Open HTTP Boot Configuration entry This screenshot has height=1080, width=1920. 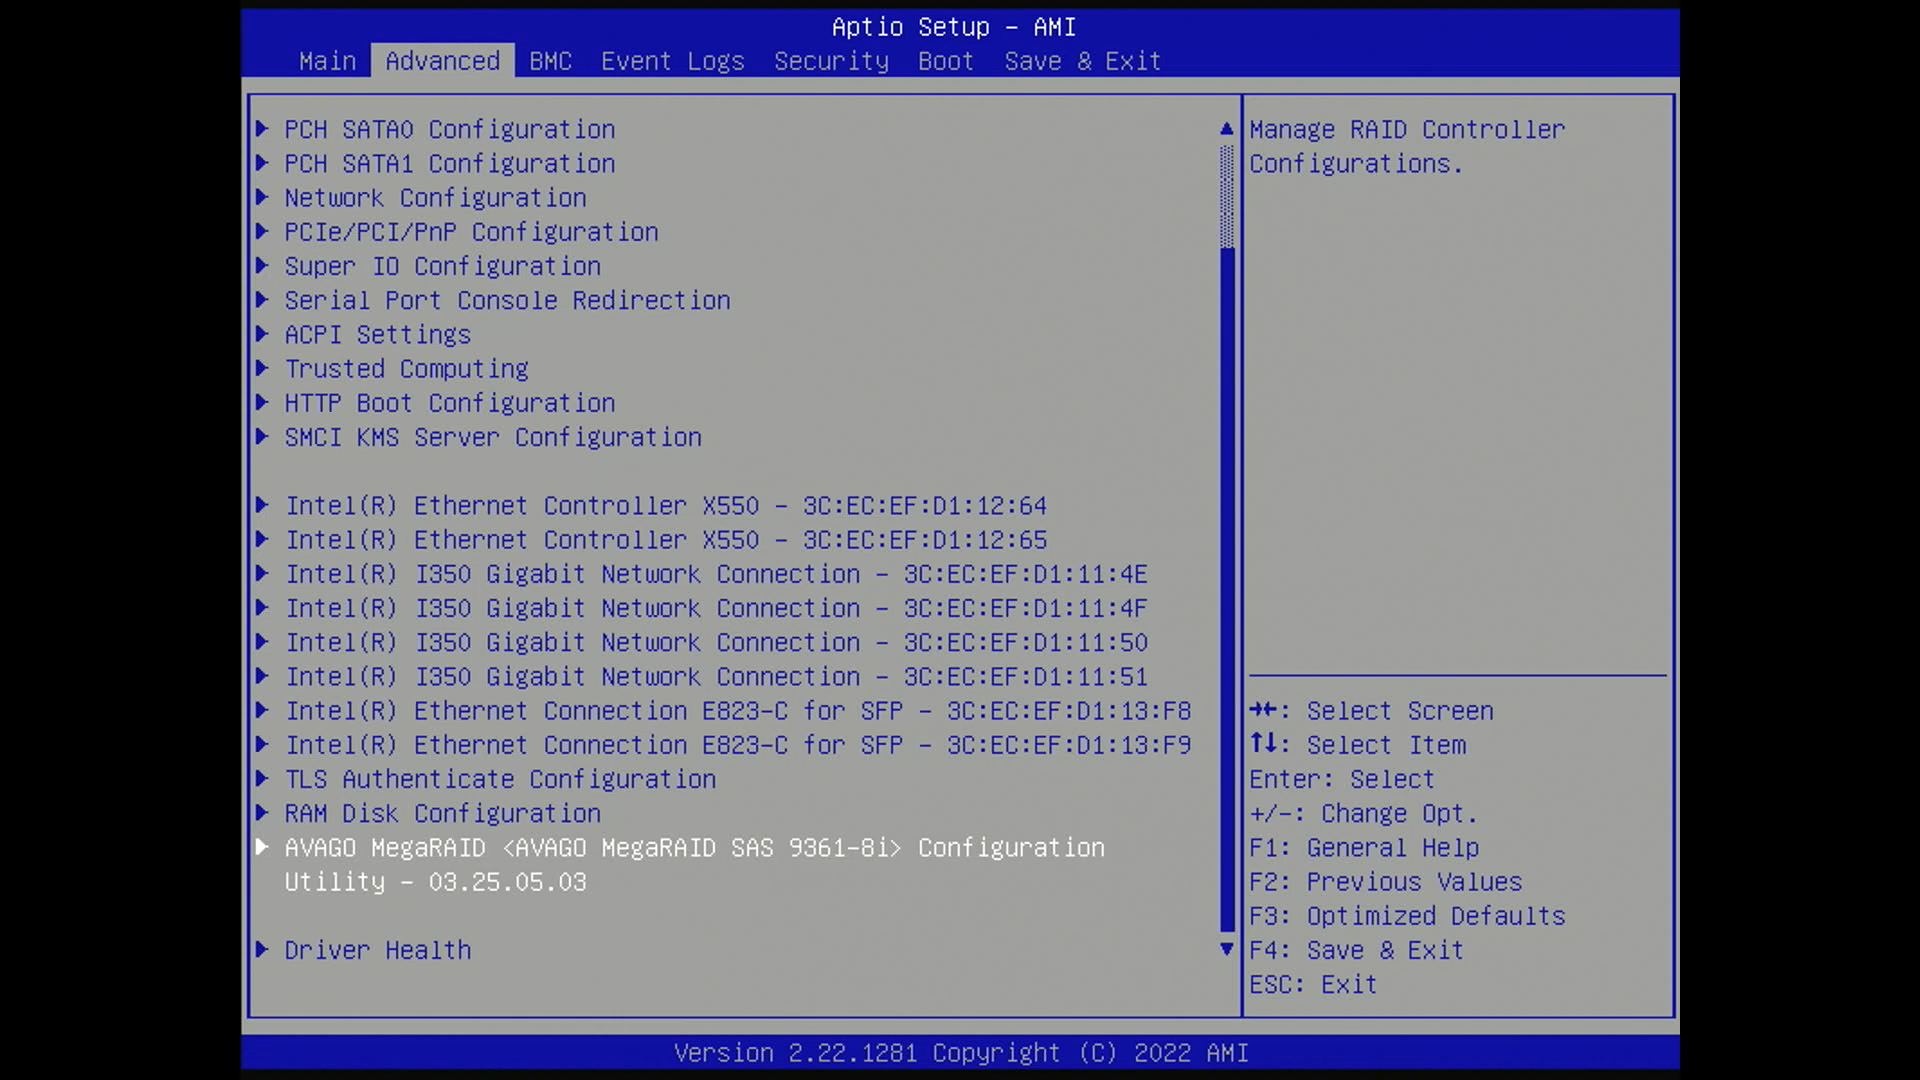coord(450,403)
